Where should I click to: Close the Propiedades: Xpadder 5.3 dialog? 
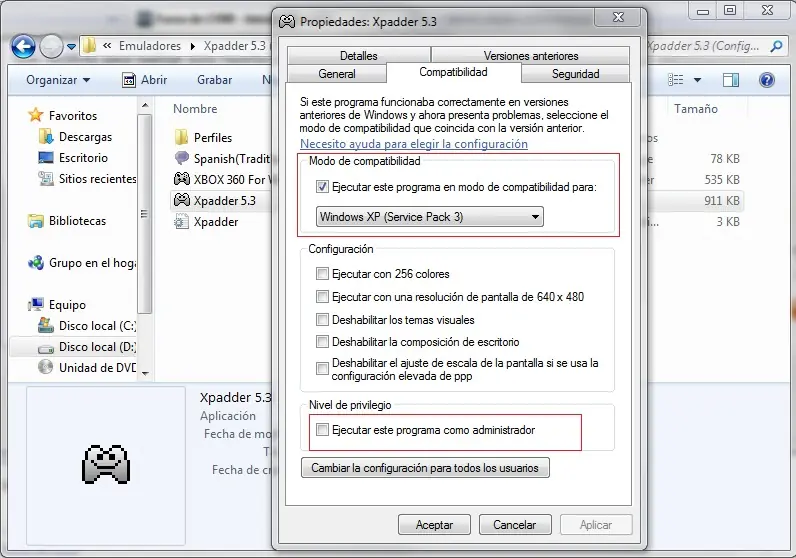(x=618, y=17)
